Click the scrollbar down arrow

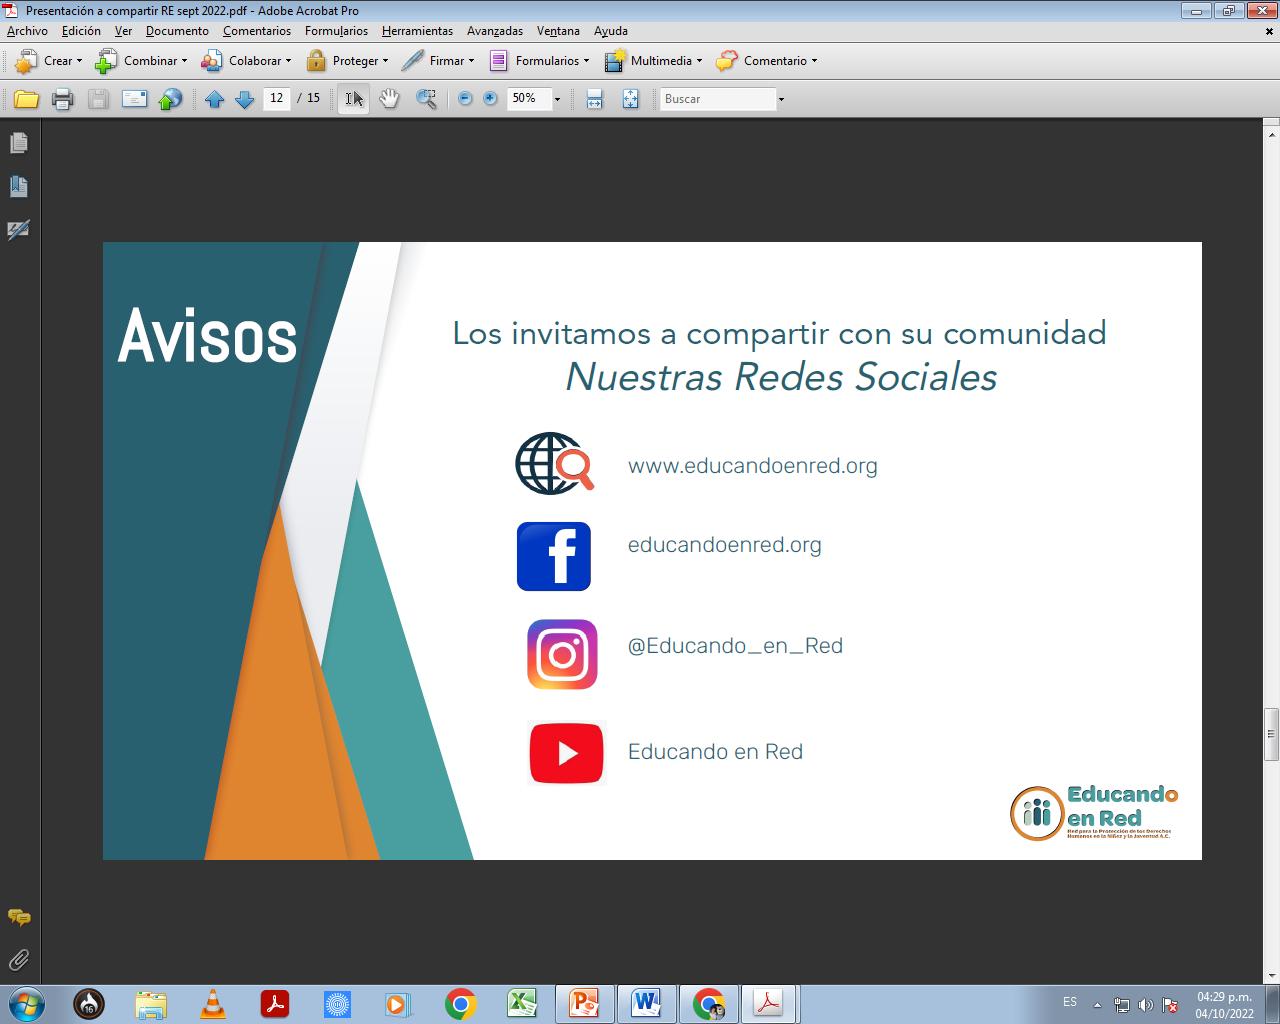[1272, 975]
